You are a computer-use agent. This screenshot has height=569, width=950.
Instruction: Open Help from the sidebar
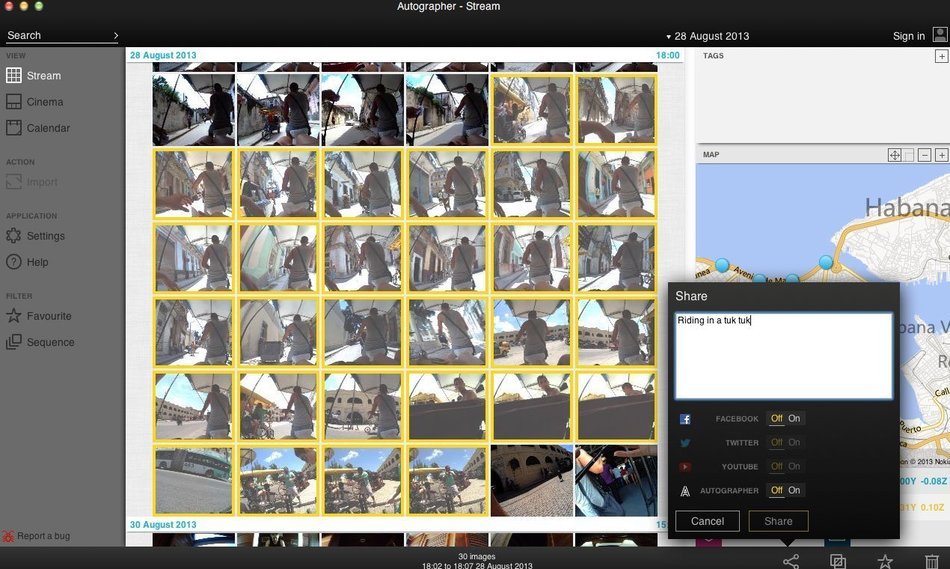(27, 262)
